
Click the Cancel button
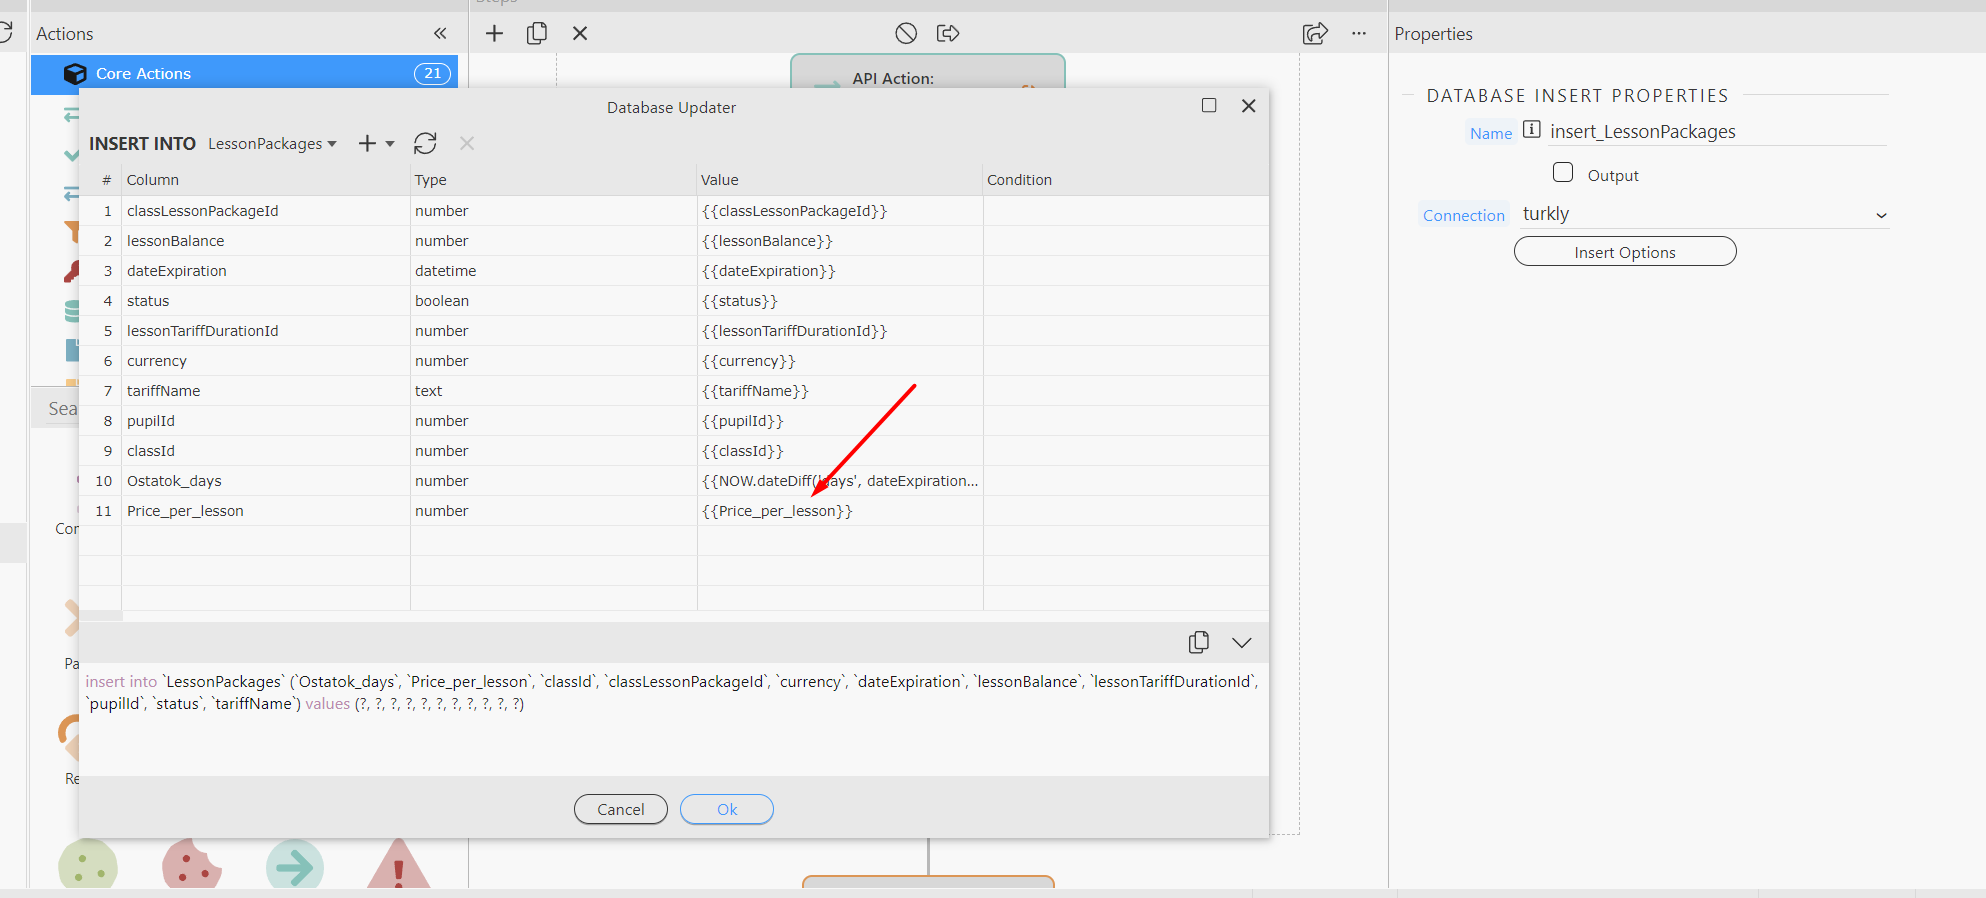[621, 809]
